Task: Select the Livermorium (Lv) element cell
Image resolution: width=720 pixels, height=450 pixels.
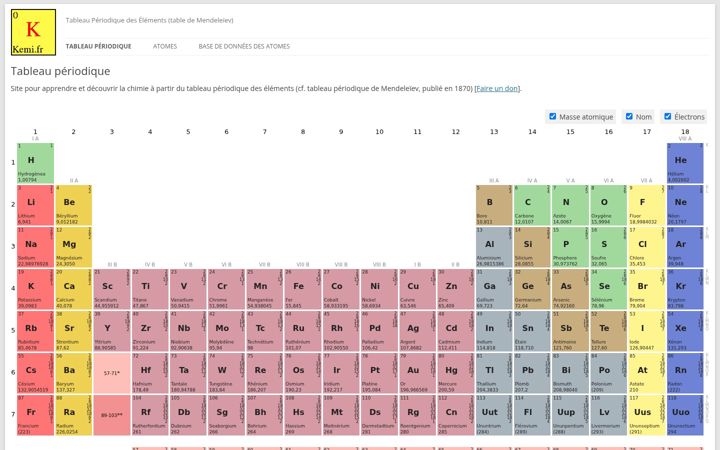Action: tap(608, 415)
